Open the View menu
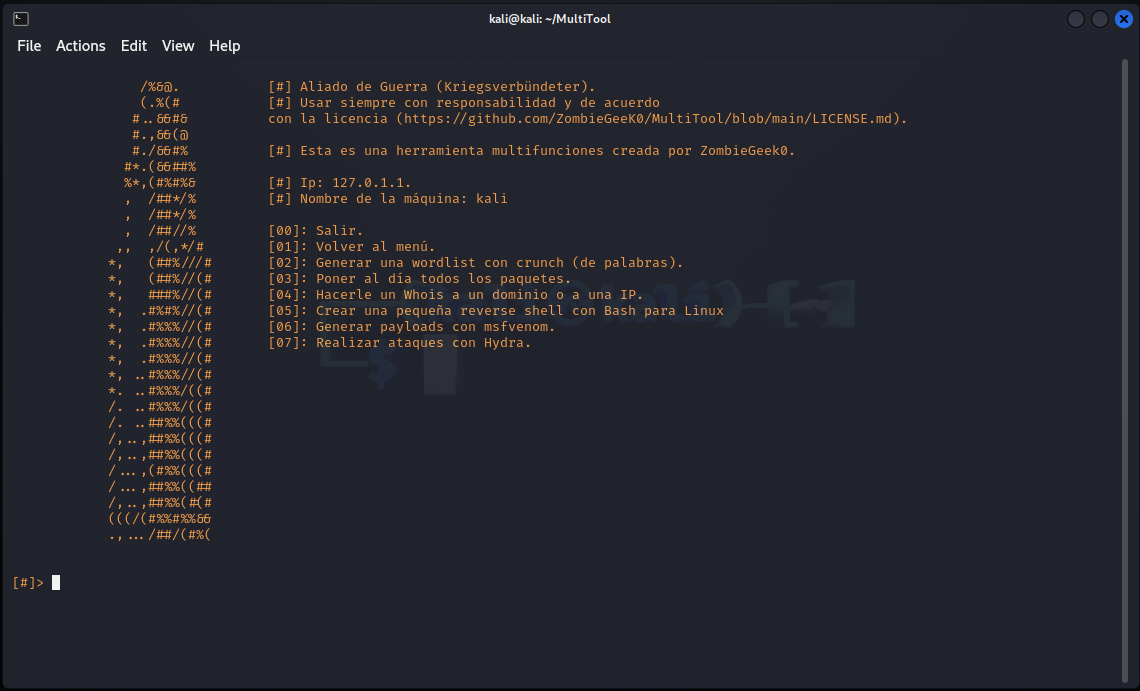Image resolution: width=1140 pixels, height=691 pixels. (x=178, y=46)
